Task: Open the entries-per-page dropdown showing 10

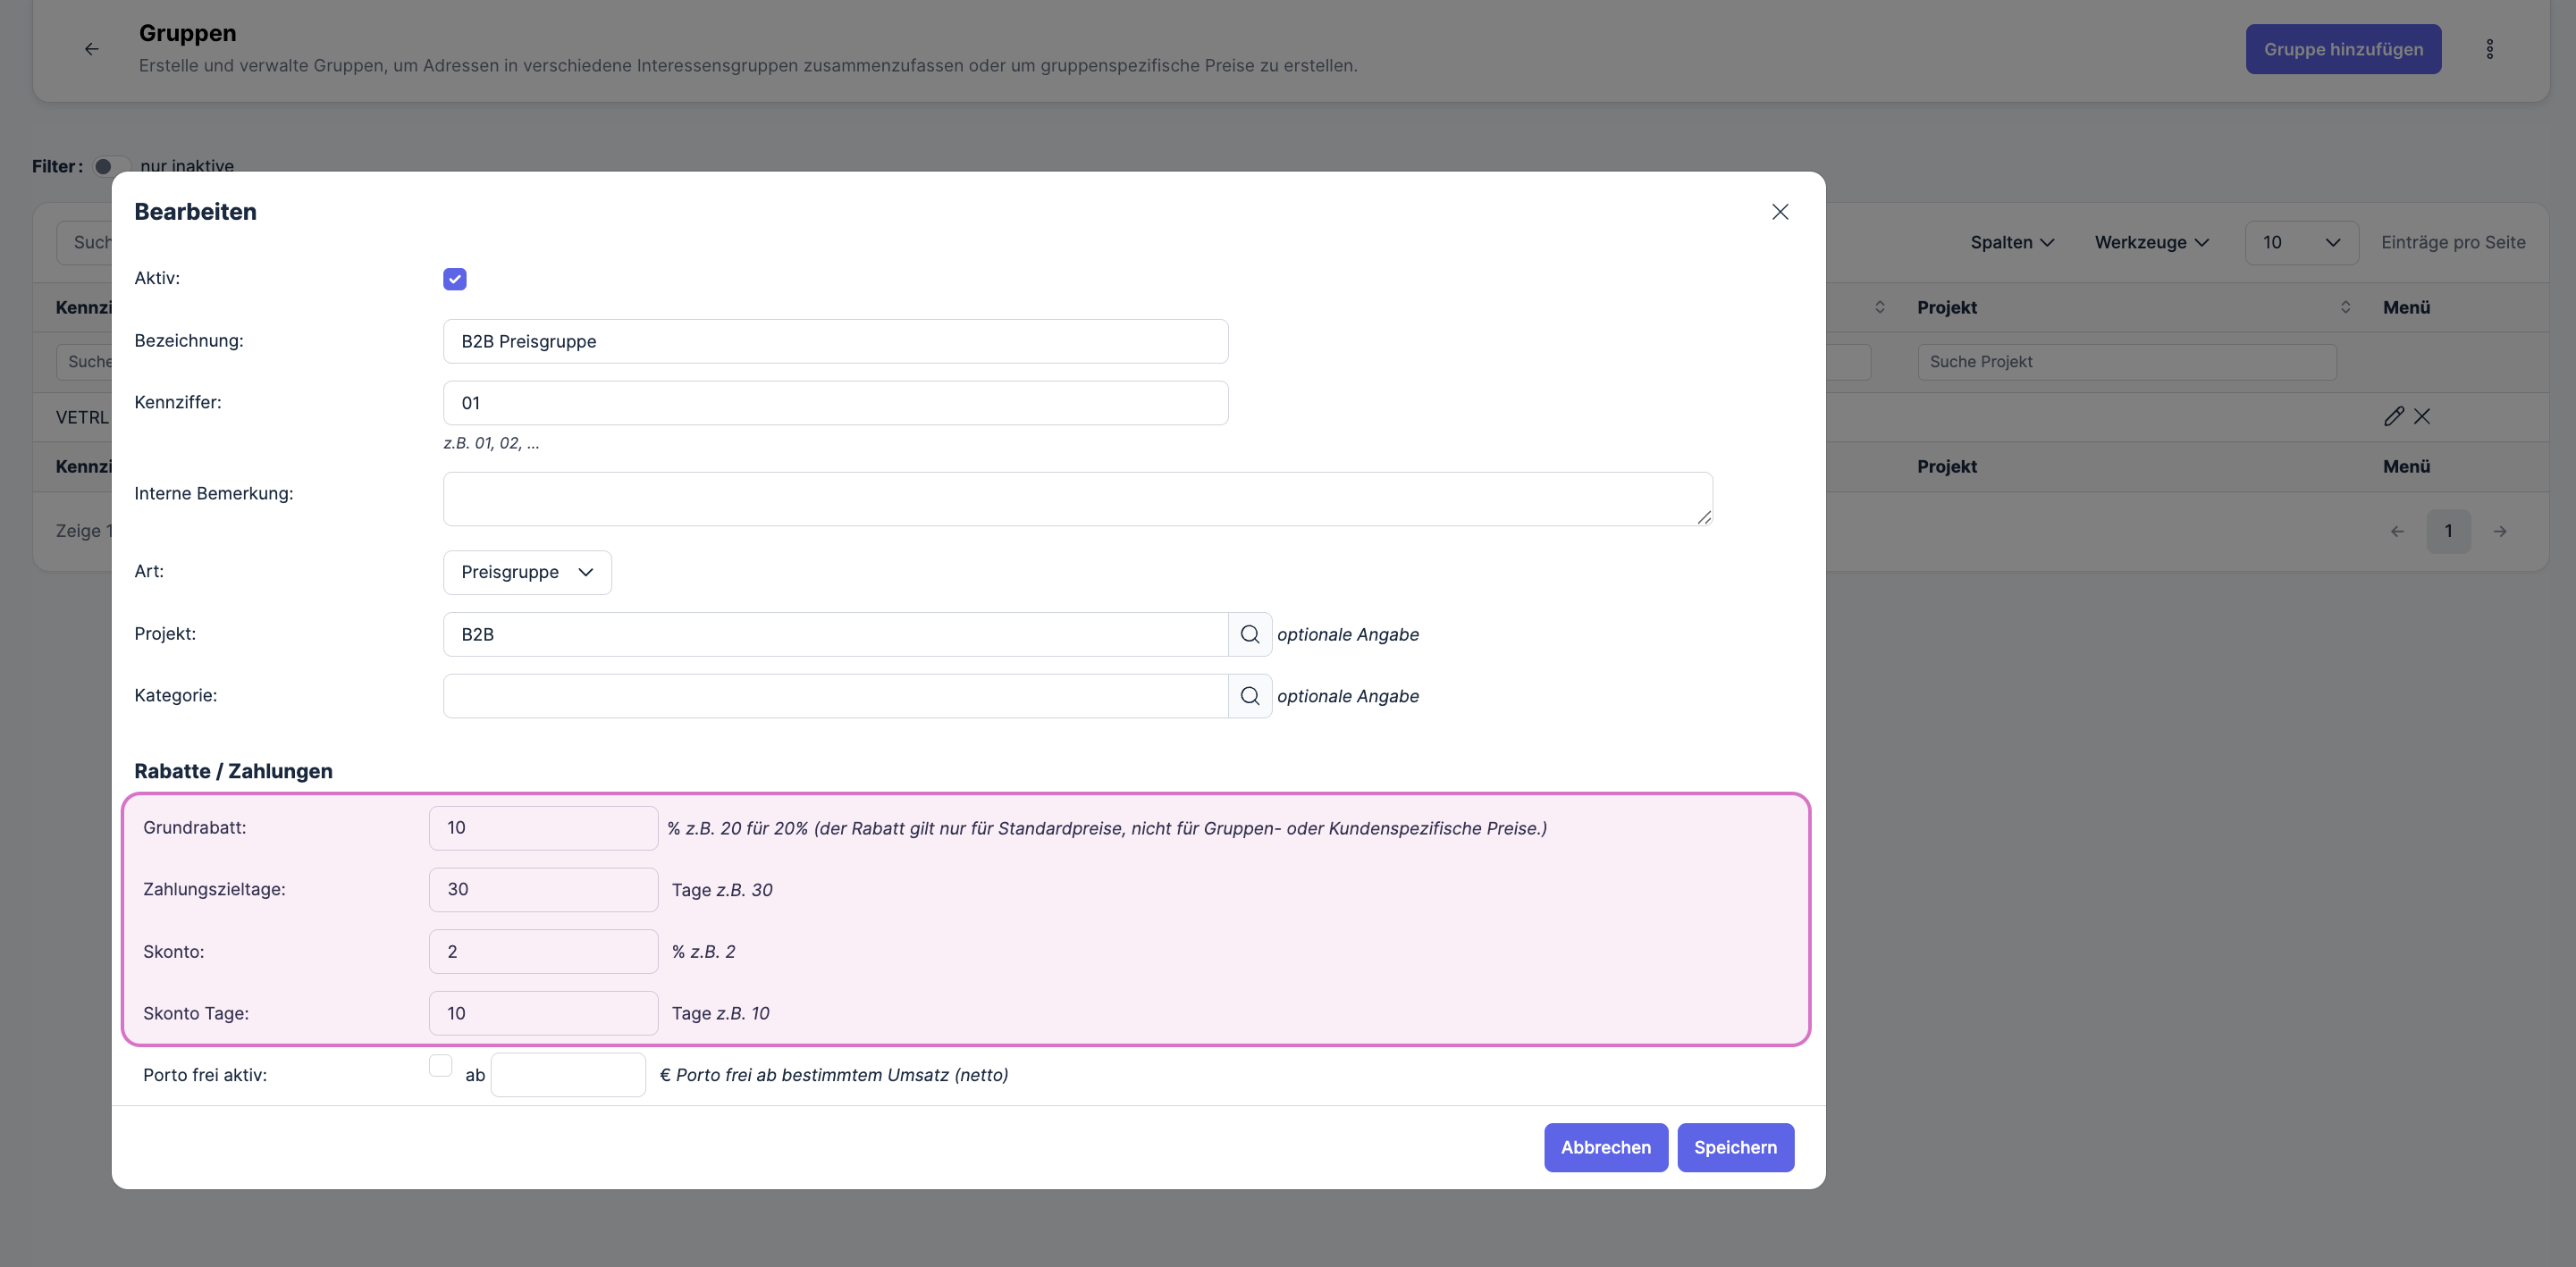Action: [2300, 243]
